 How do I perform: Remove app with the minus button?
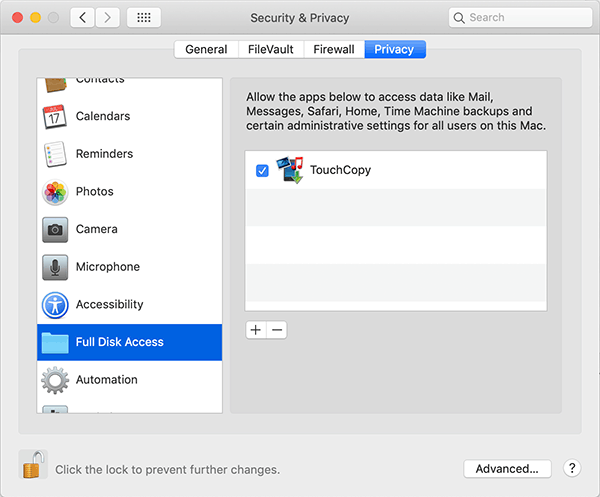pos(277,329)
